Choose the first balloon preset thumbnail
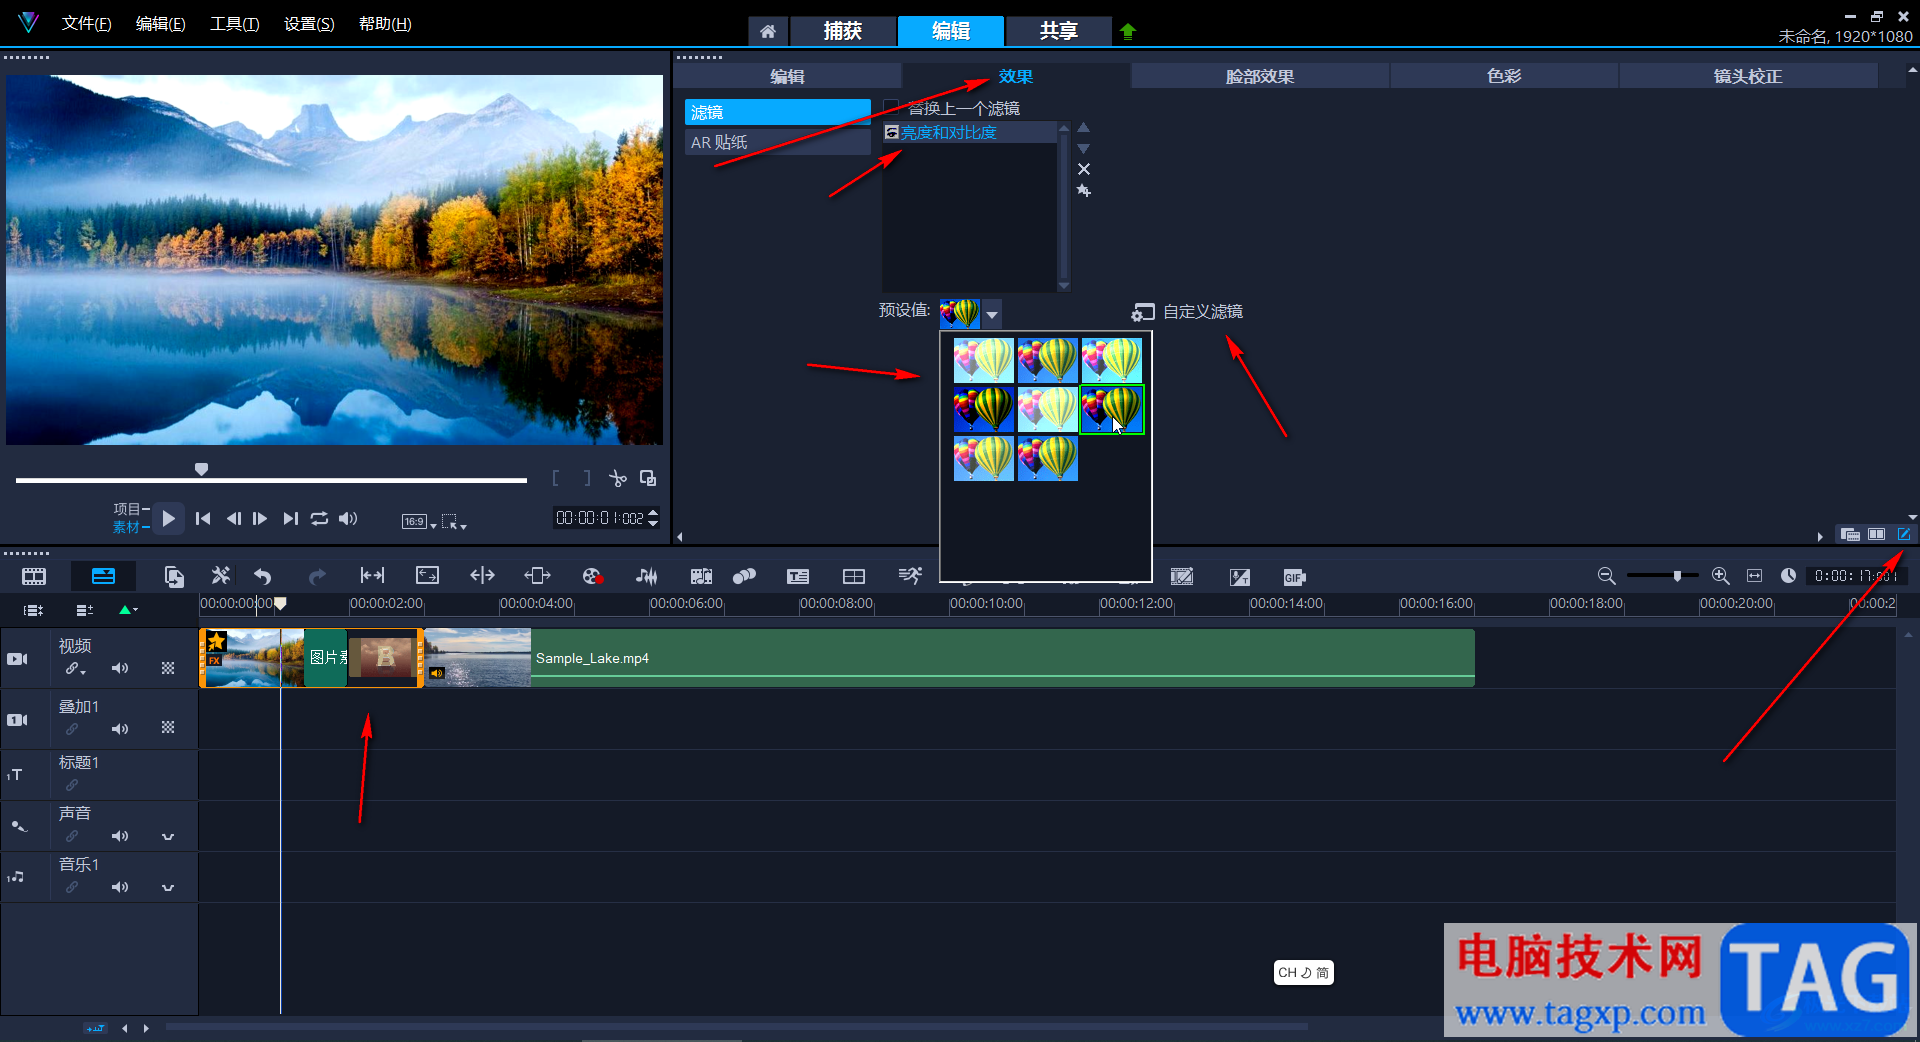 pyautogui.click(x=983, y=360)
